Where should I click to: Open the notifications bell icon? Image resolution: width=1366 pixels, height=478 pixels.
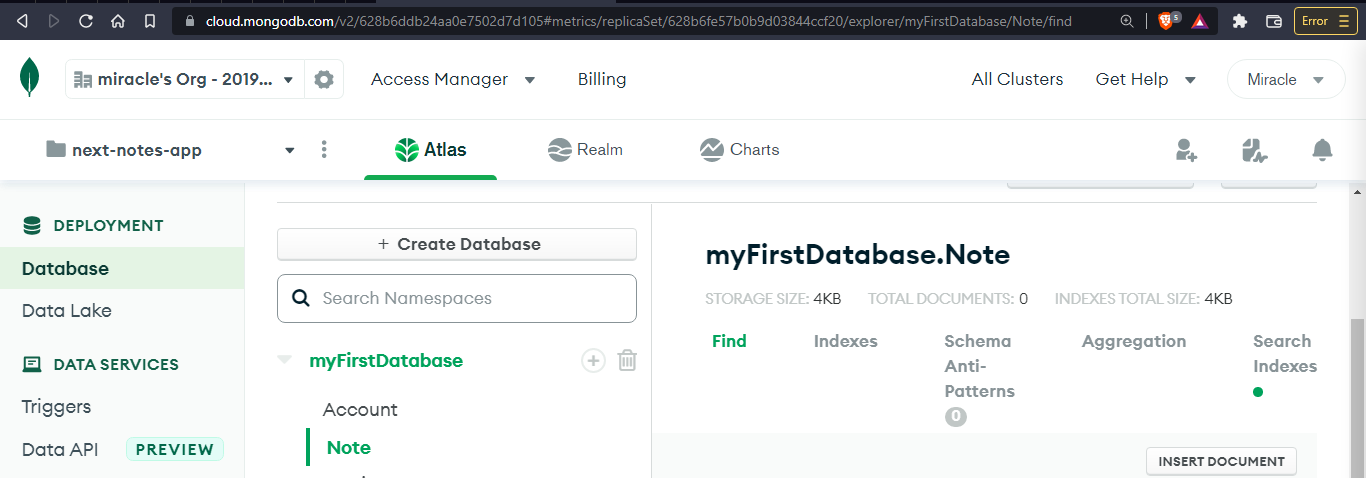(1322, 150)
